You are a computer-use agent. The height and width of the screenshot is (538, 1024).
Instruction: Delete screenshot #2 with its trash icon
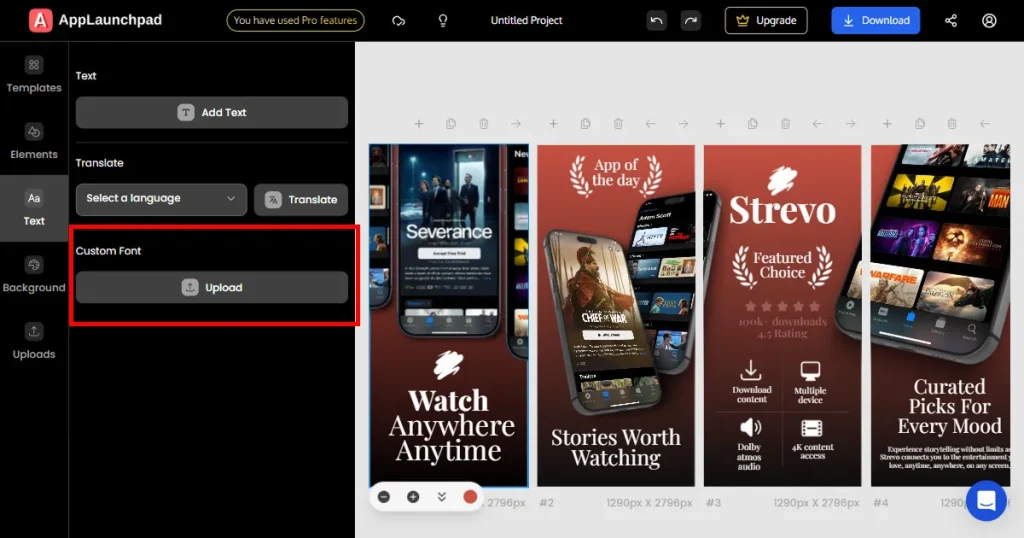click(618, 124)
